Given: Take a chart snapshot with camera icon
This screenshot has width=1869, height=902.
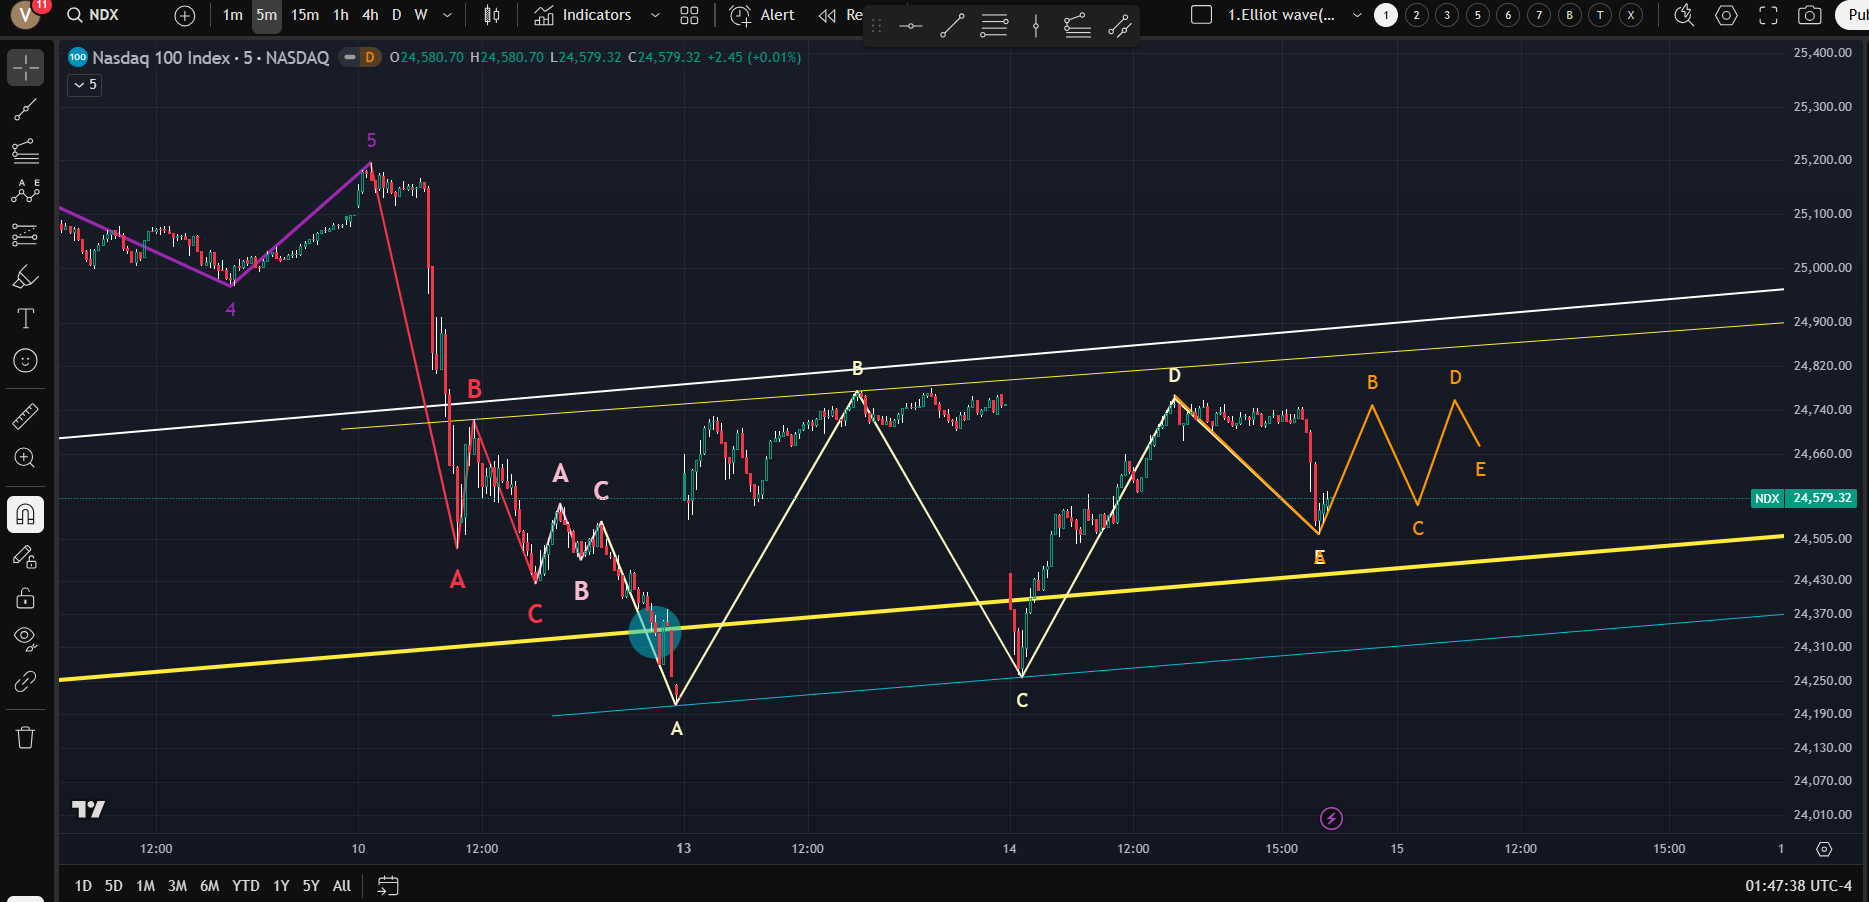Looking at the screenshot, I should click(1809, 15).
